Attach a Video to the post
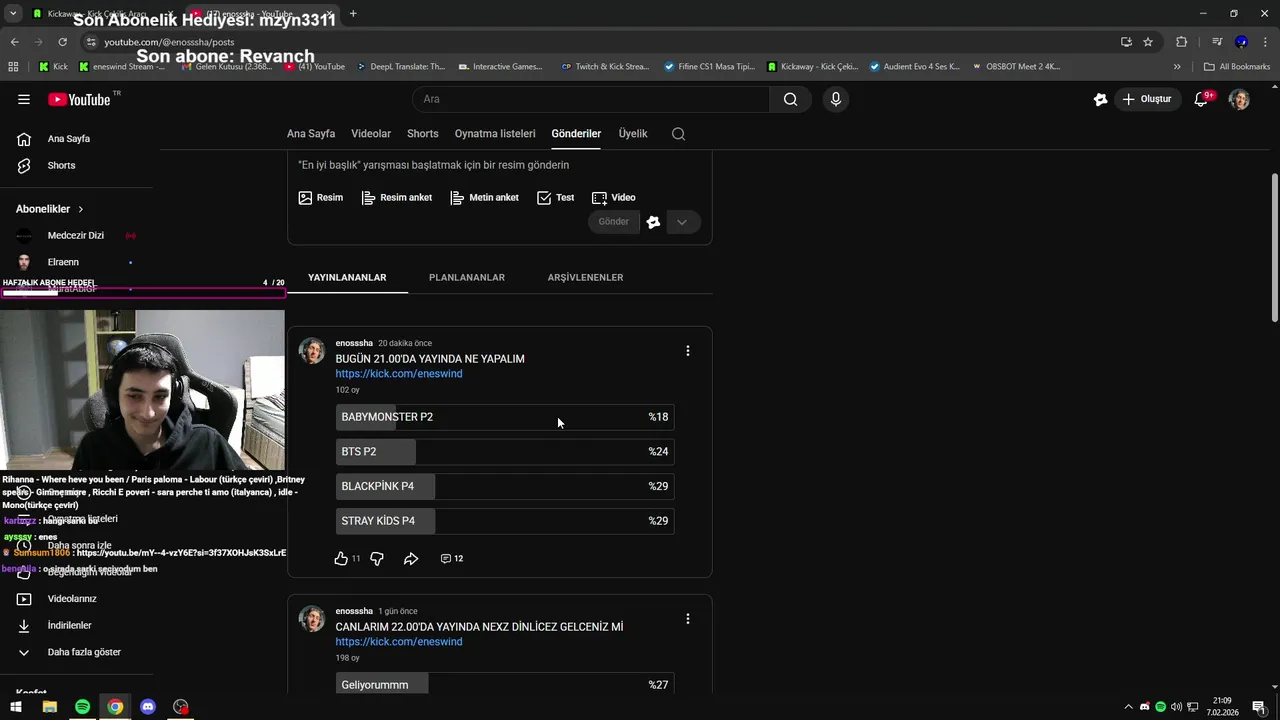Viewport: 1280px width, 720px height. (x=614, y=198)
